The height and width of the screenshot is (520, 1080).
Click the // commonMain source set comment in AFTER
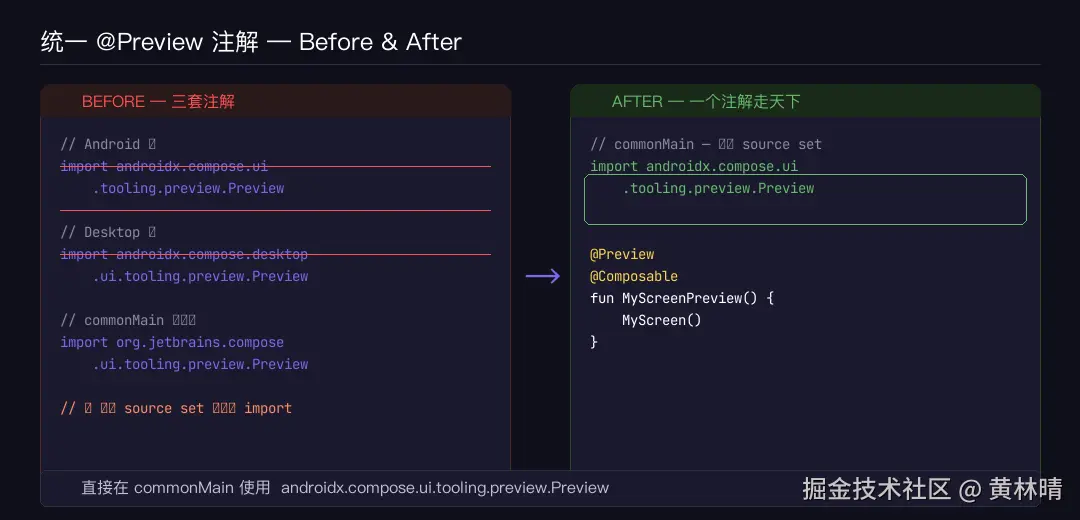point(706,144)
